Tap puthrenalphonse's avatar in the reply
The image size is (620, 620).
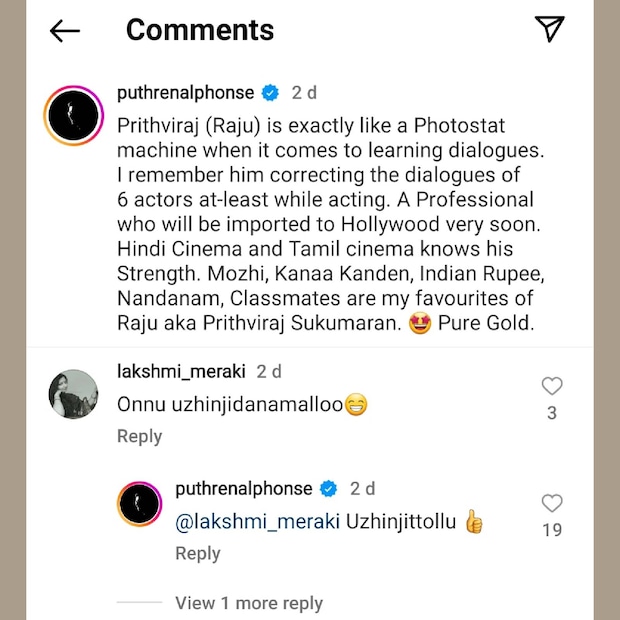pyautogui.click(x=140, y=503)
